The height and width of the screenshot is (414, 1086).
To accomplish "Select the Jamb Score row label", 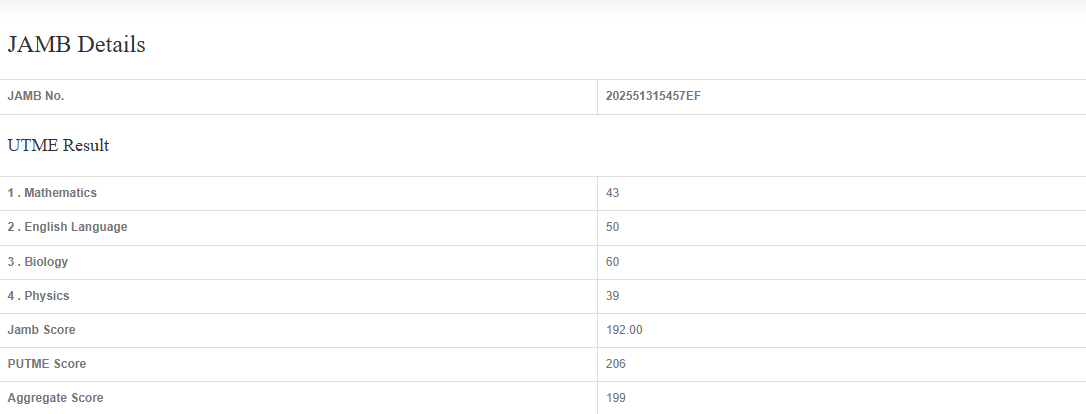I will point(41,330).
